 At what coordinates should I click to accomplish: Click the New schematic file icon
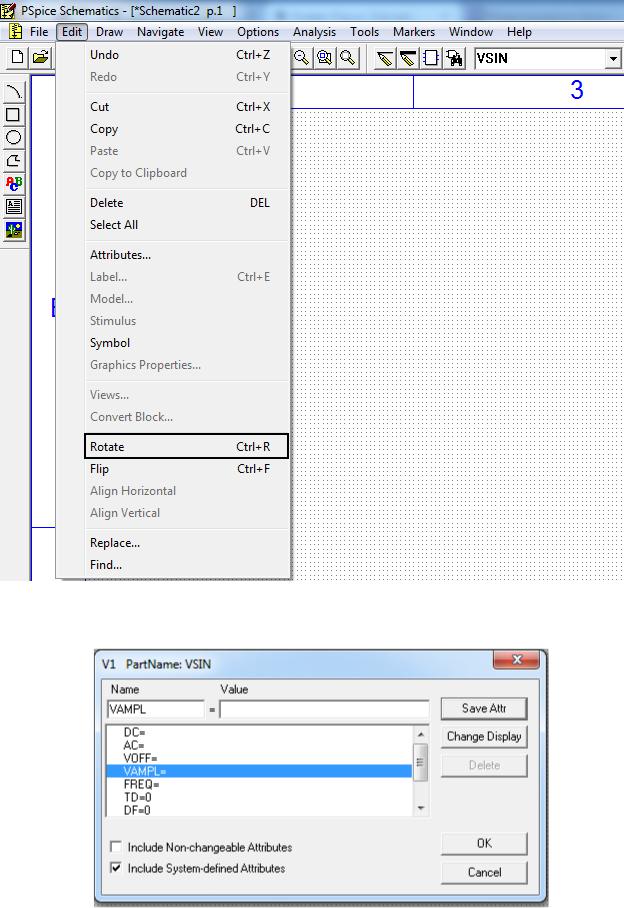17,57
